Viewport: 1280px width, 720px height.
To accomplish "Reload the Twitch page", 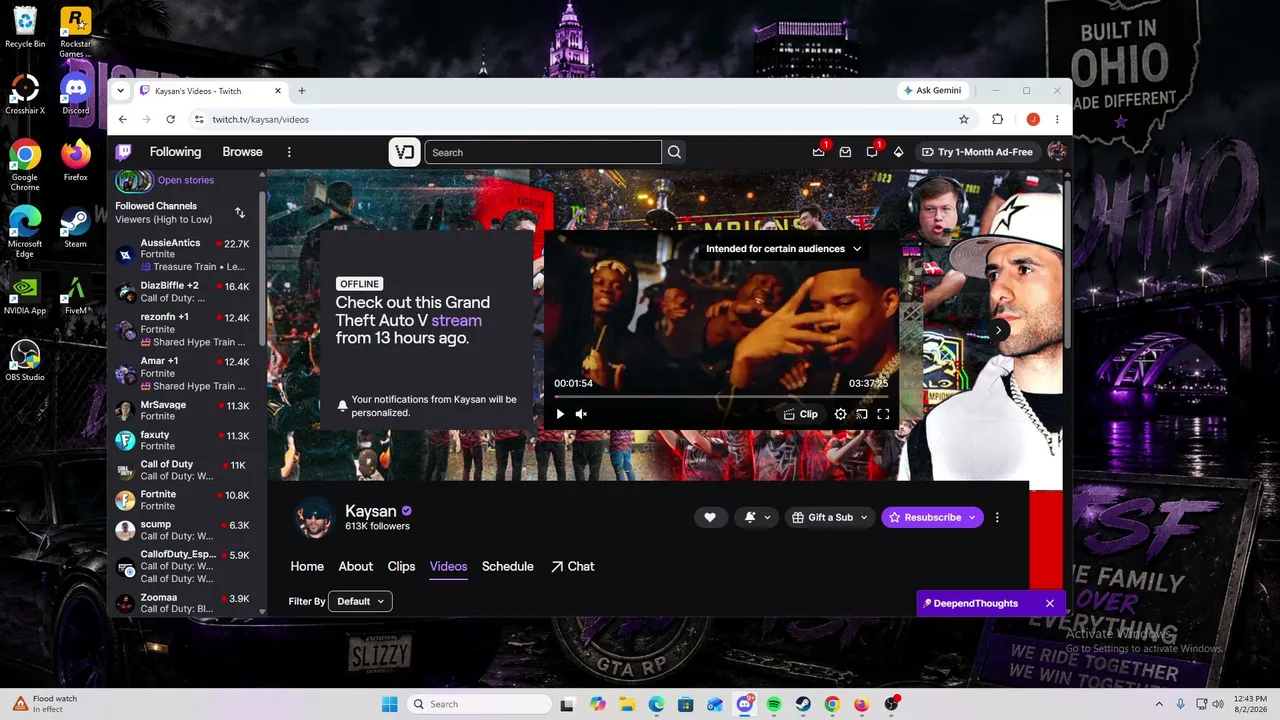I will pyautogui.click(x=171, y=119).
